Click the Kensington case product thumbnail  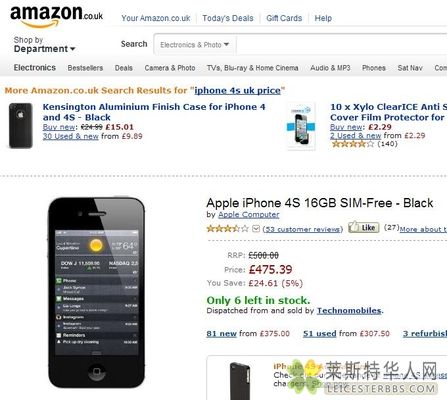[21, 125]
